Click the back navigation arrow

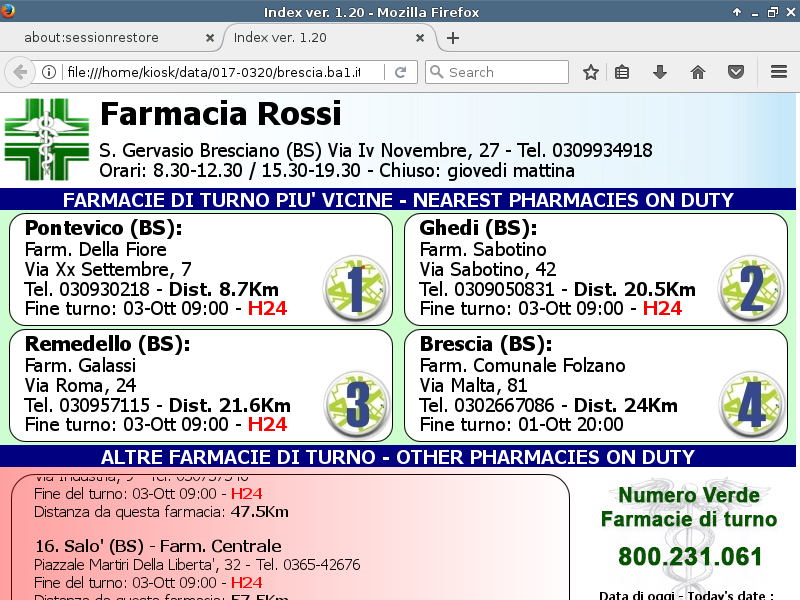click(19, 72)
